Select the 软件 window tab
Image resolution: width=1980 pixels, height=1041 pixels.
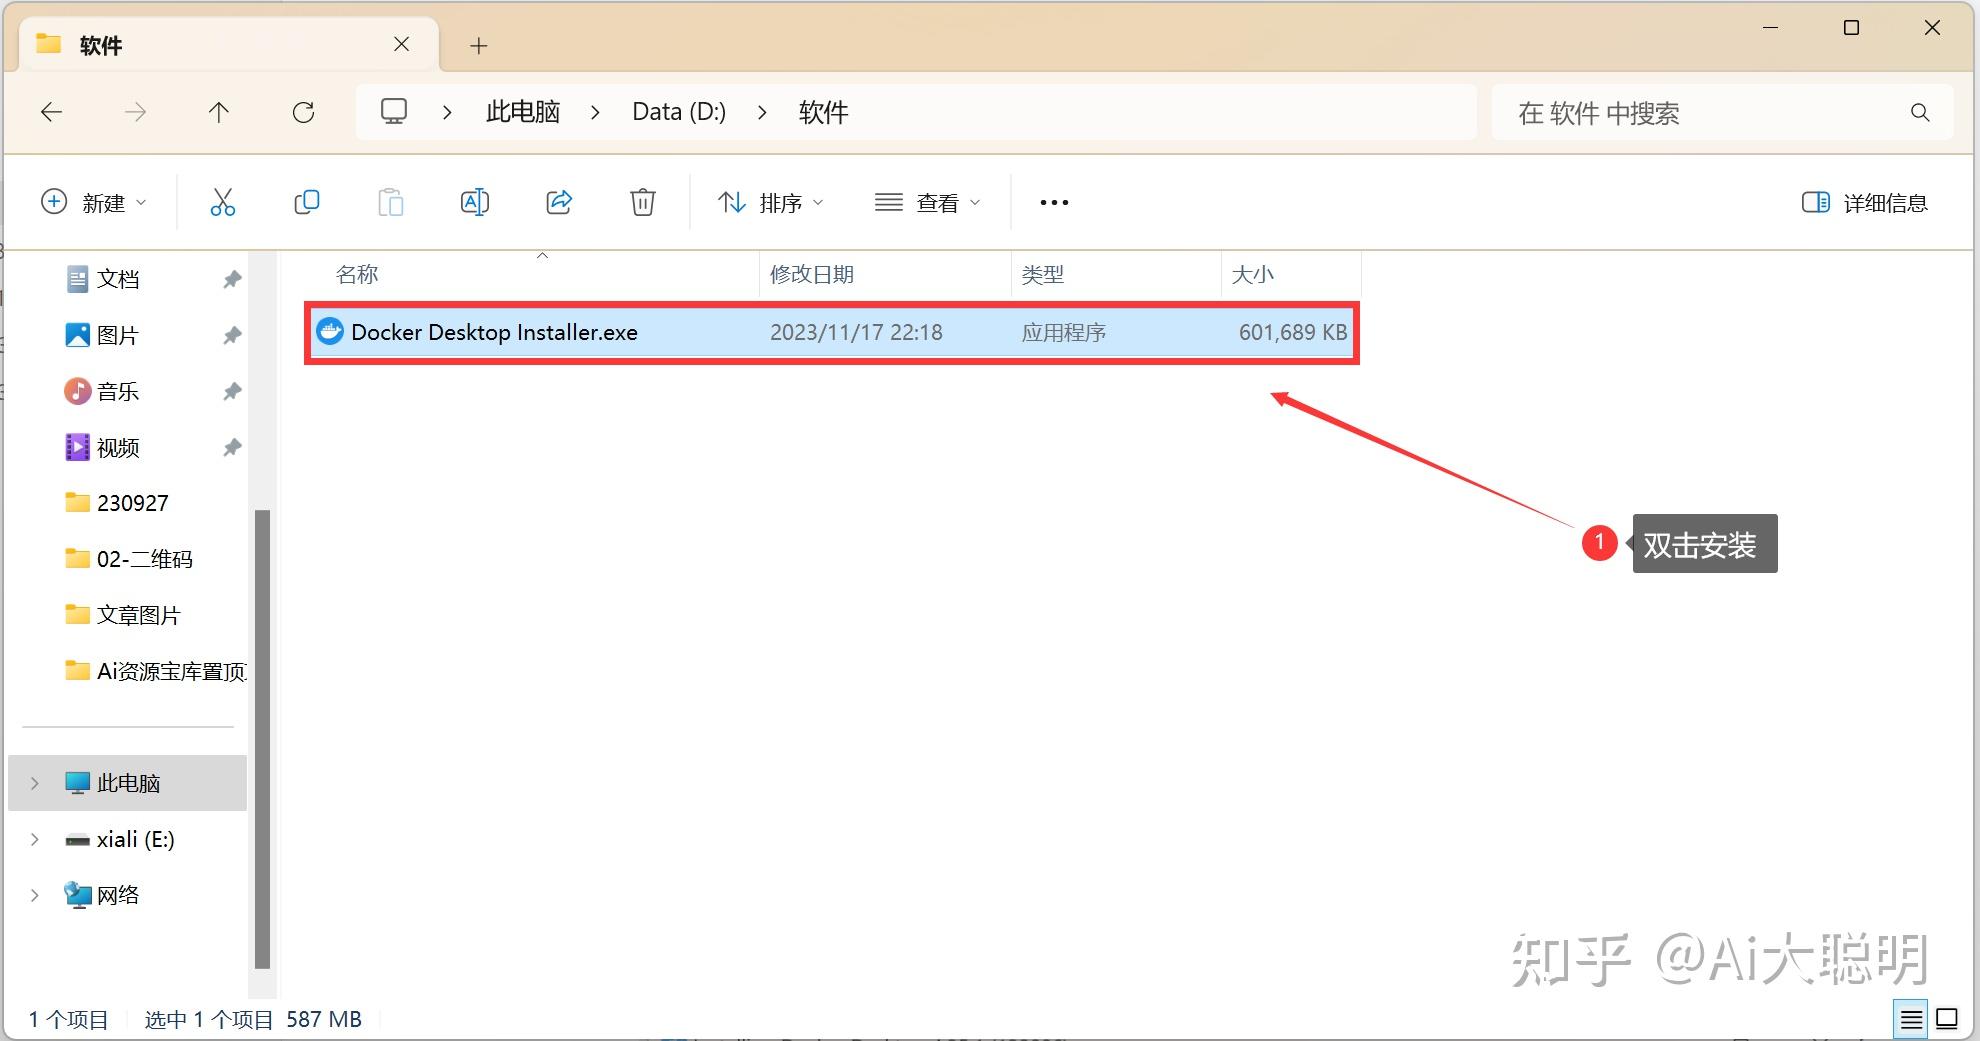tap(230, 45)
